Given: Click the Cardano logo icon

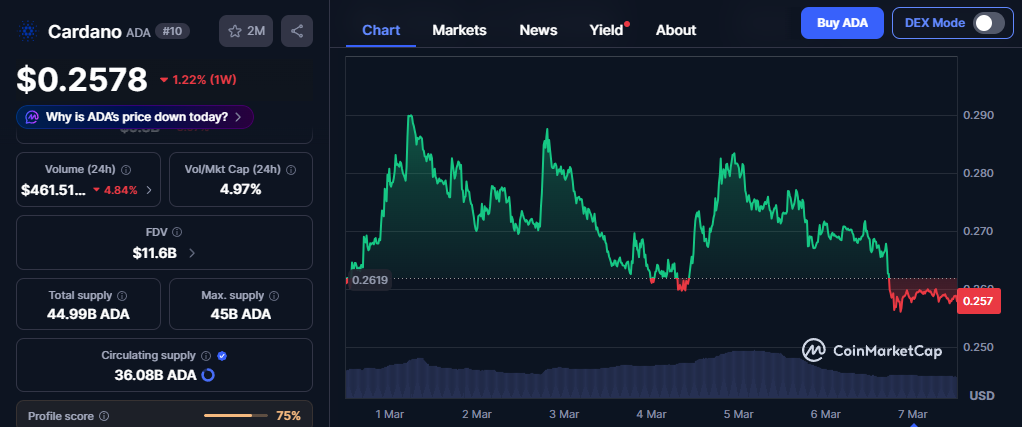Looking at the screenshot, I should tap(28, 32).
